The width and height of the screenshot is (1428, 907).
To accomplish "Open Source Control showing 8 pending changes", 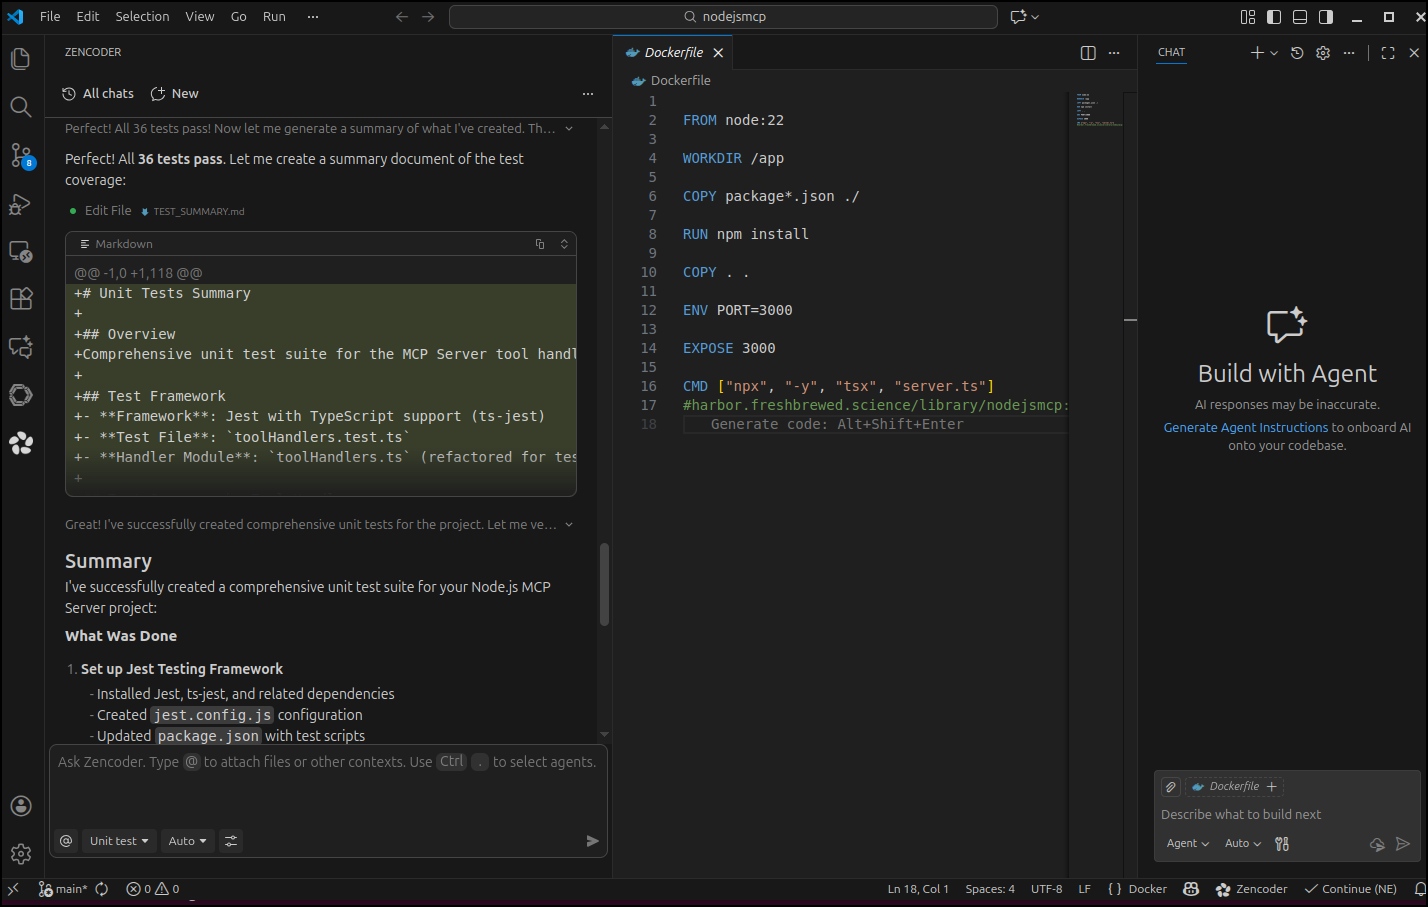I will coord(20,155).
